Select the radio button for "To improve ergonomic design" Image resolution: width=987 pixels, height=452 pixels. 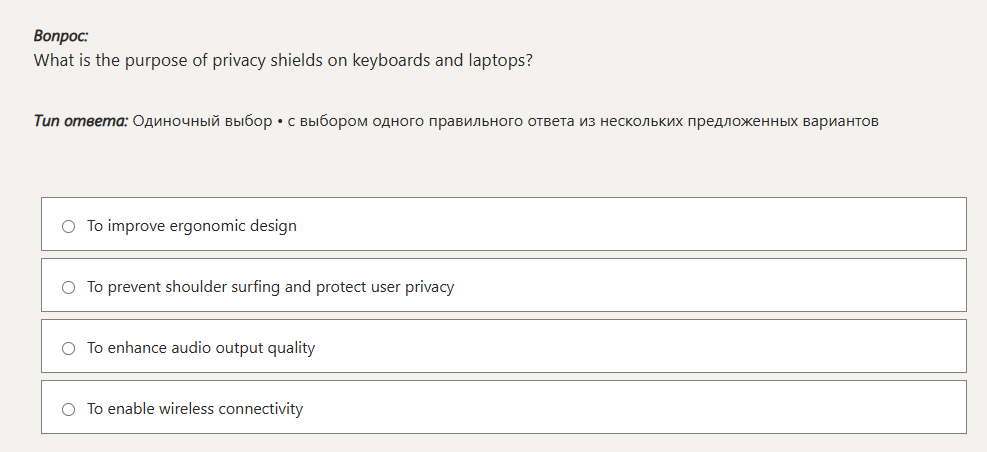pyautogui.click(x=68, y=226)
